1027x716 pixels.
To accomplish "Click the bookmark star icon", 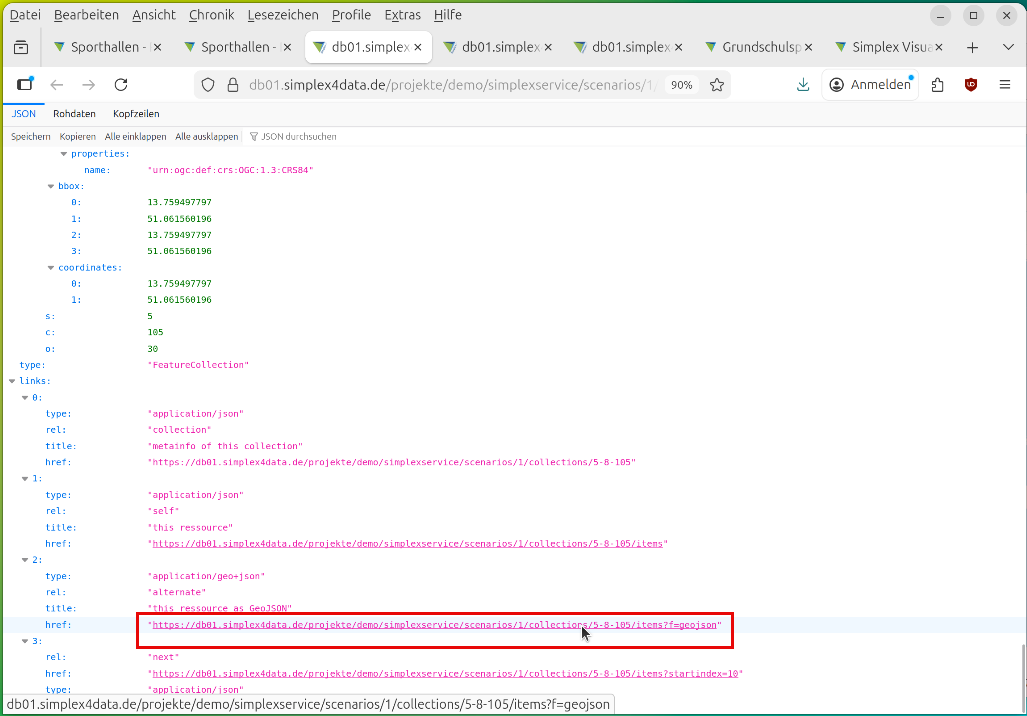I will [717, 85].
